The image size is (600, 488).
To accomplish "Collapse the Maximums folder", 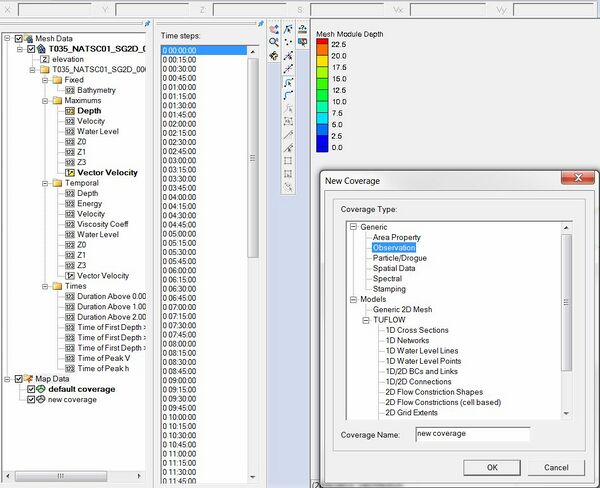I will tap(45, 100).
